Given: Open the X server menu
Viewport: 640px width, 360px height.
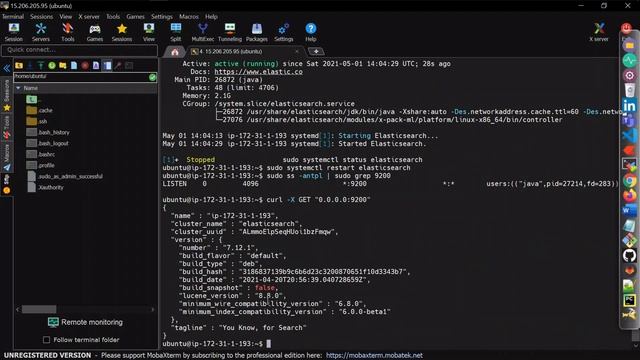Looking at the screenshot, I should coord(89,17).
